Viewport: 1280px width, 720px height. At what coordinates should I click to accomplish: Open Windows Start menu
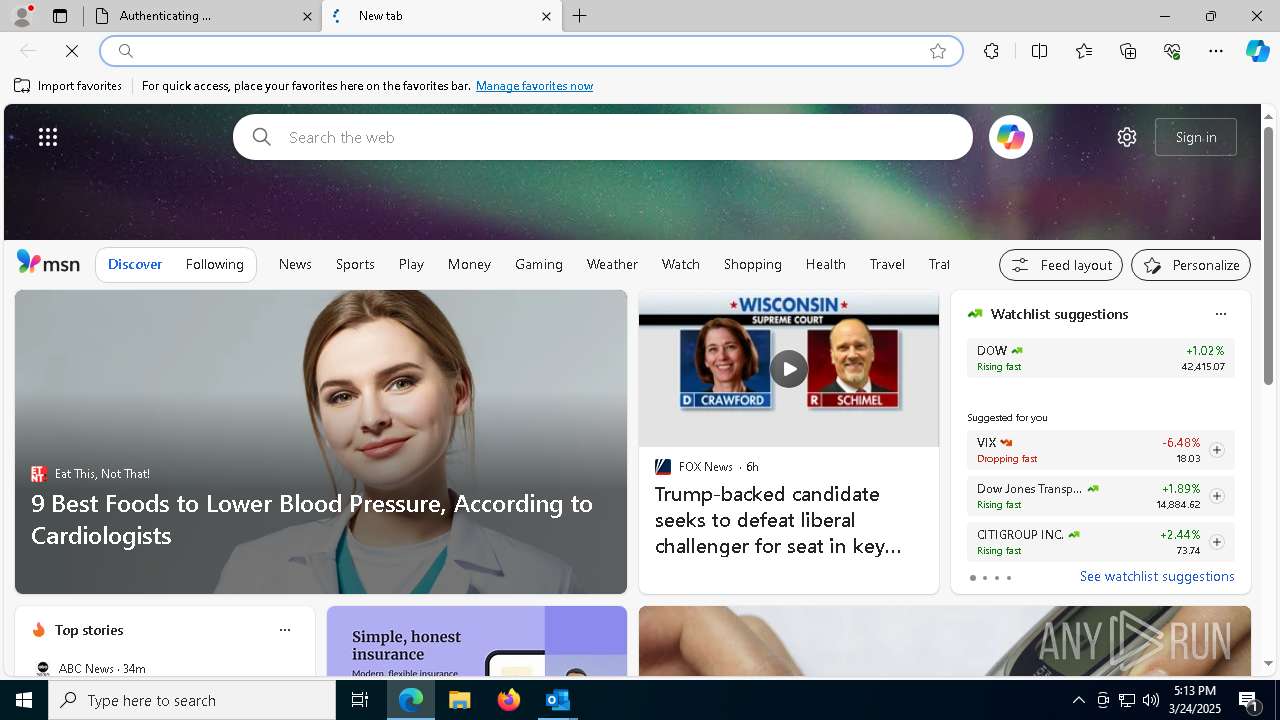point(24,700)
